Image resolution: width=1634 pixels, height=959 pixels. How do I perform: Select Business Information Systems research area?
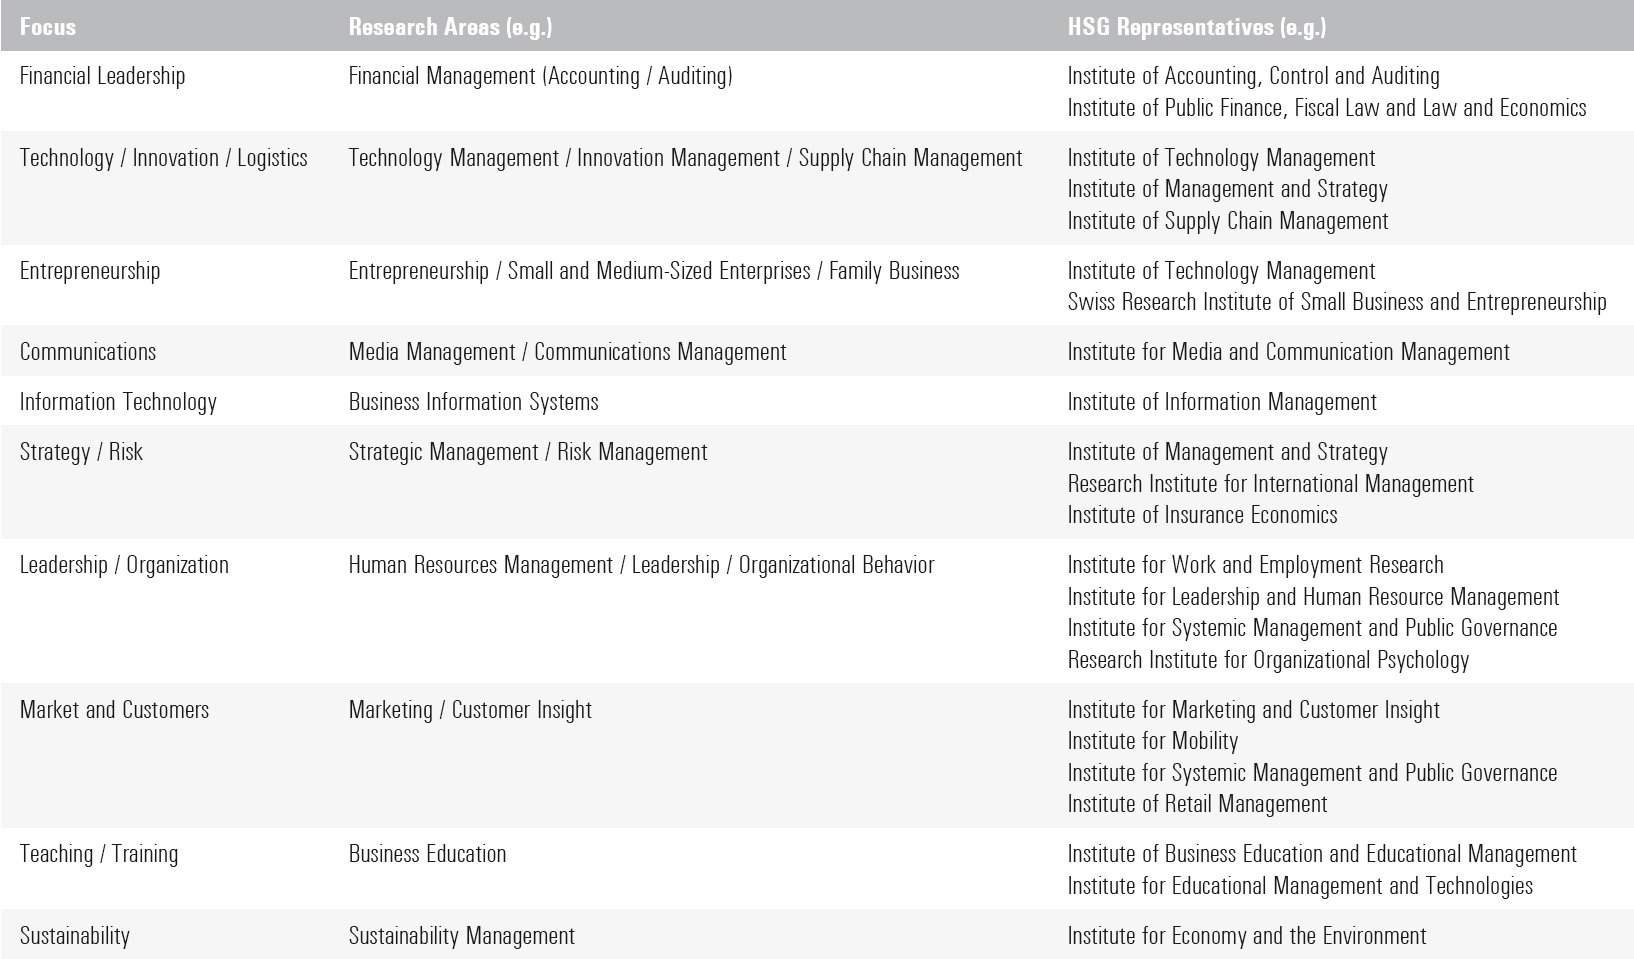point(473,402)
